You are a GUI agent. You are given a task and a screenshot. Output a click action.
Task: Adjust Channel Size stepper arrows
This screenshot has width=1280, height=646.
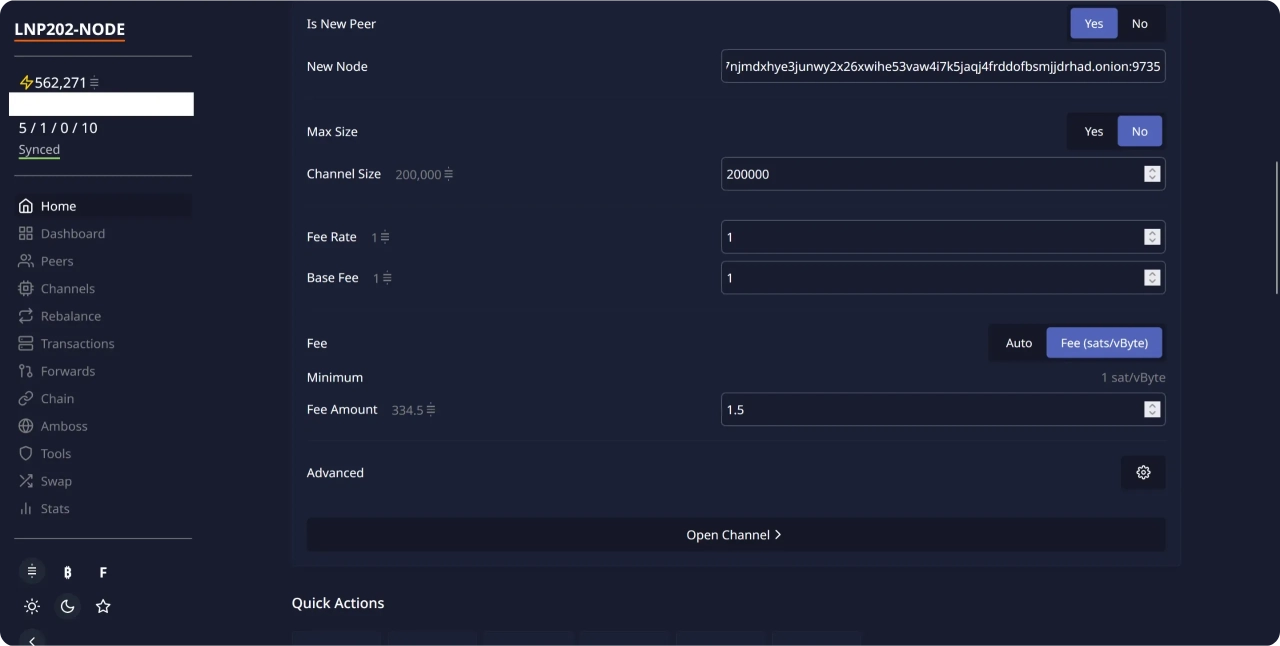1152,174
